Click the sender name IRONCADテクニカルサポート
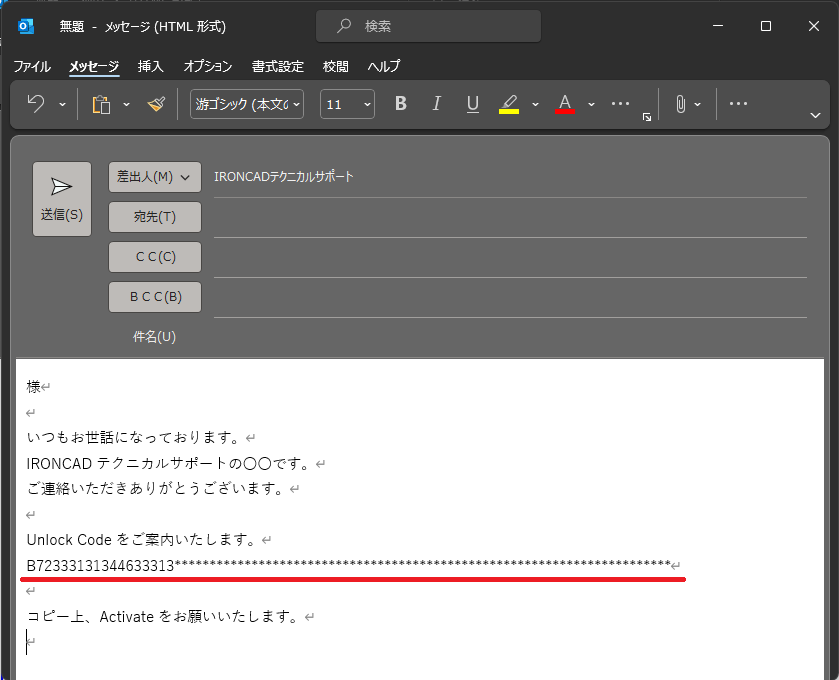The height and width of the screenshot is (680, 839). pos(284,177)
